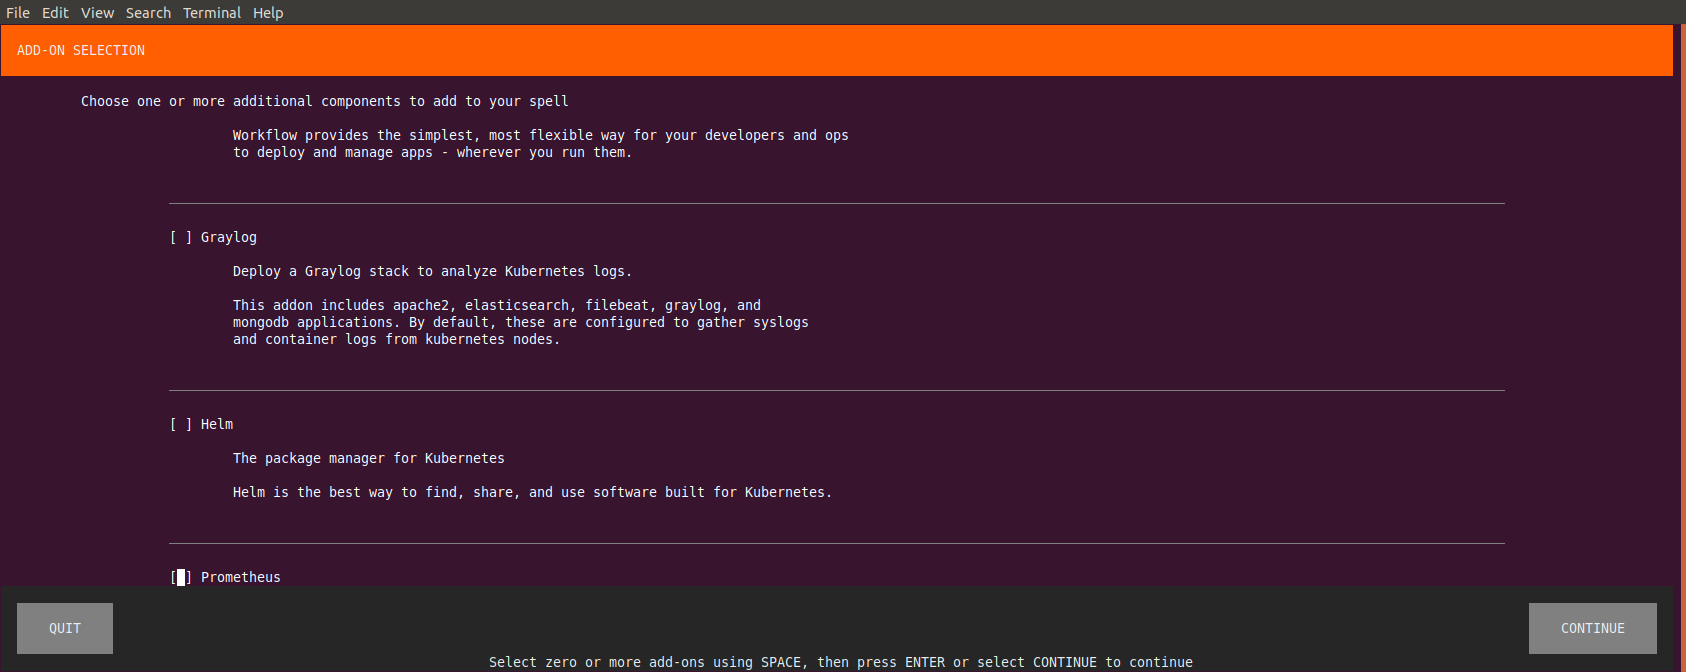Click the 'Select zero or more add-ons' hint text
This screenshot has height=672, width=1686.
point(841,662)
